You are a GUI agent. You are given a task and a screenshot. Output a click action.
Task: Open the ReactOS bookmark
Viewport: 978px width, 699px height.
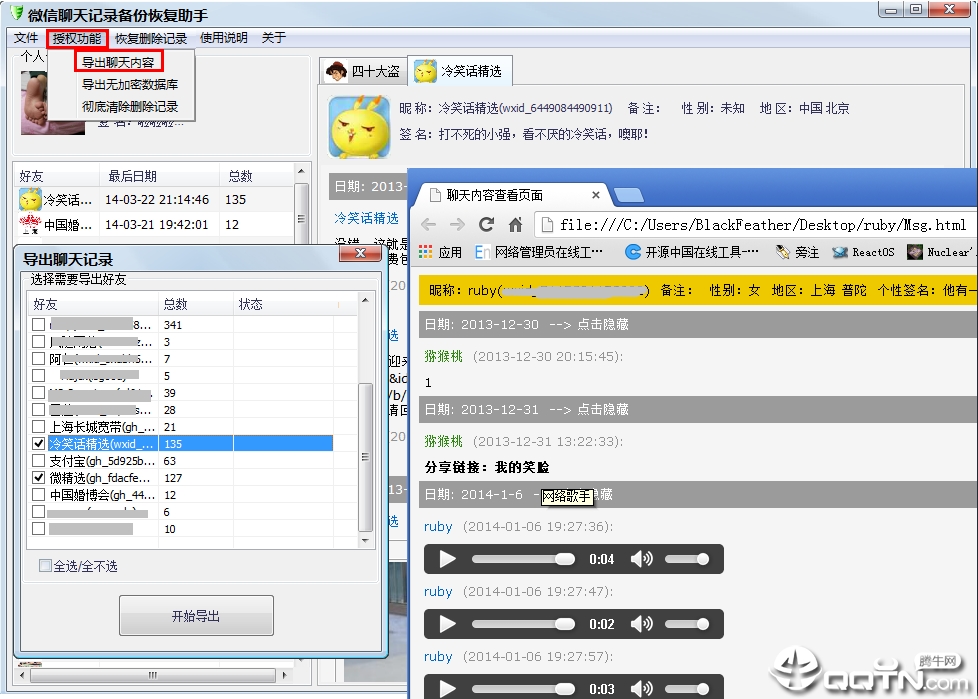point(863,252)
